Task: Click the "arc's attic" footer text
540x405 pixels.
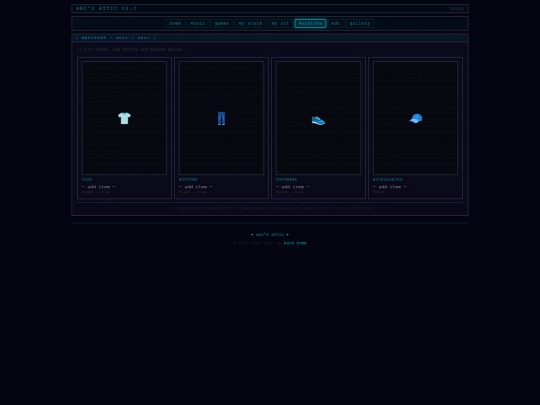Action: [x=270, y=235]
